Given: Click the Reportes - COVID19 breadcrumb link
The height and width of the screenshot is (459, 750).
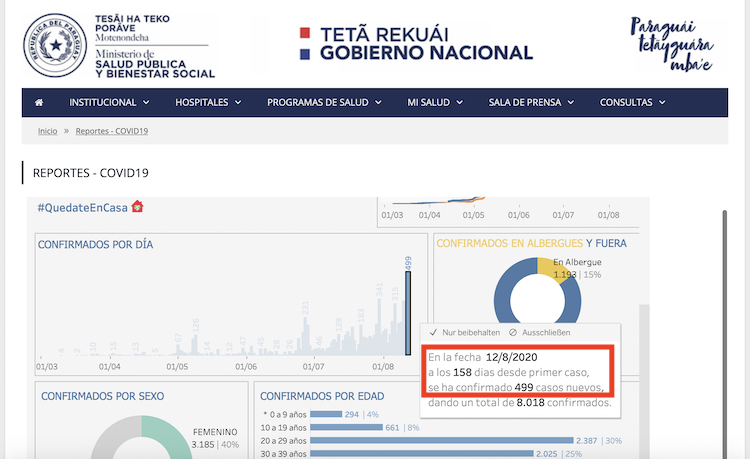Looking at the screenshot, I should pos(112,131).
